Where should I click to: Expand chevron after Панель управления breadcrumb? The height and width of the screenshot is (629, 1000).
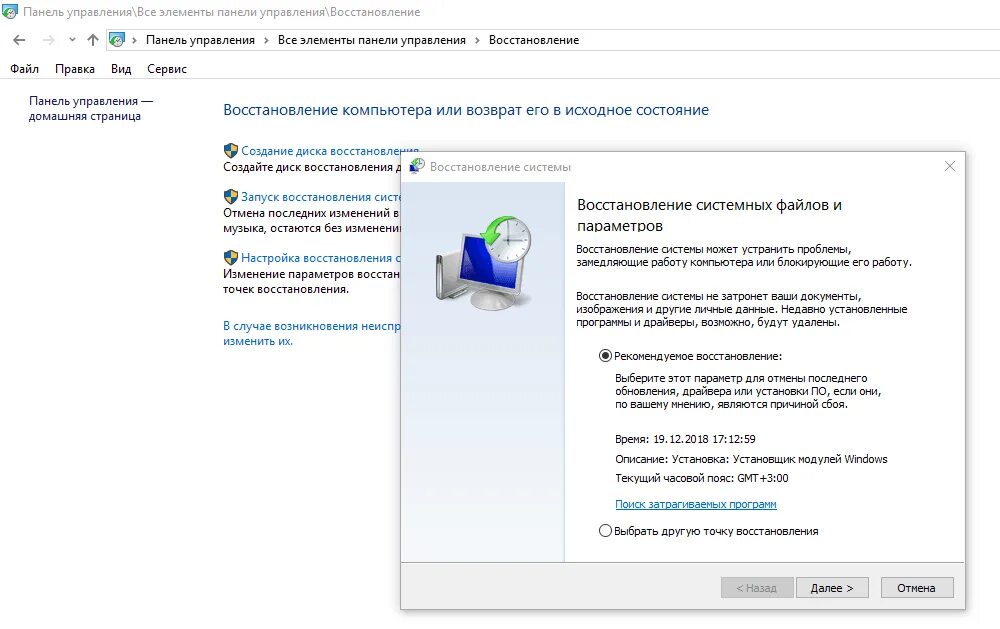(x=266, y=40)
